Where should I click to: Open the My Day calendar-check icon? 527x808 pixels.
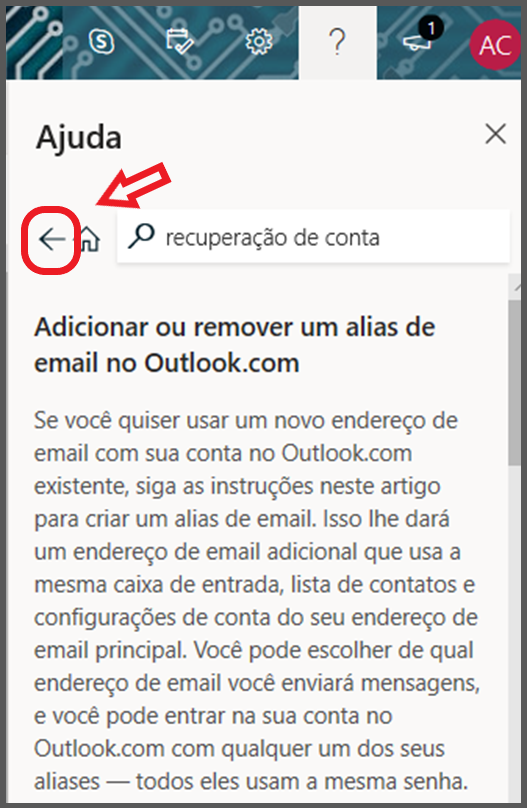(180, 42)
